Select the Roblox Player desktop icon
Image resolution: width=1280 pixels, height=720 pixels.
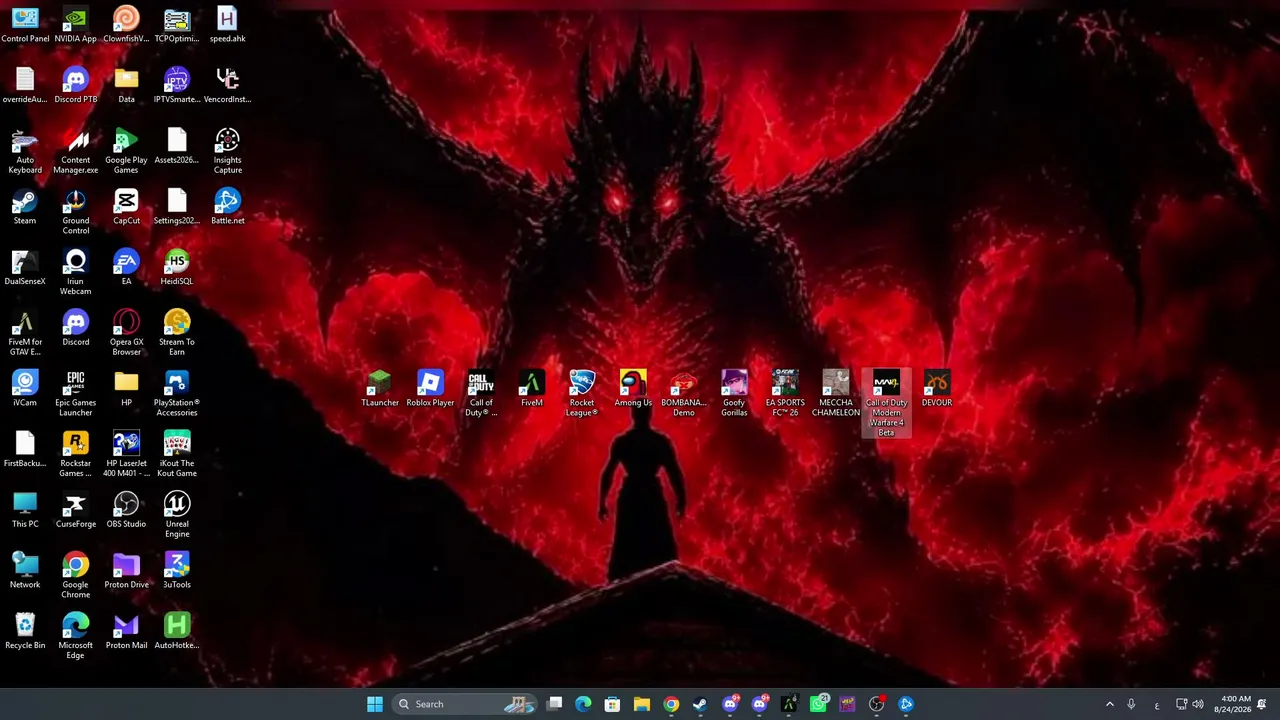click(x=430, y=390)
